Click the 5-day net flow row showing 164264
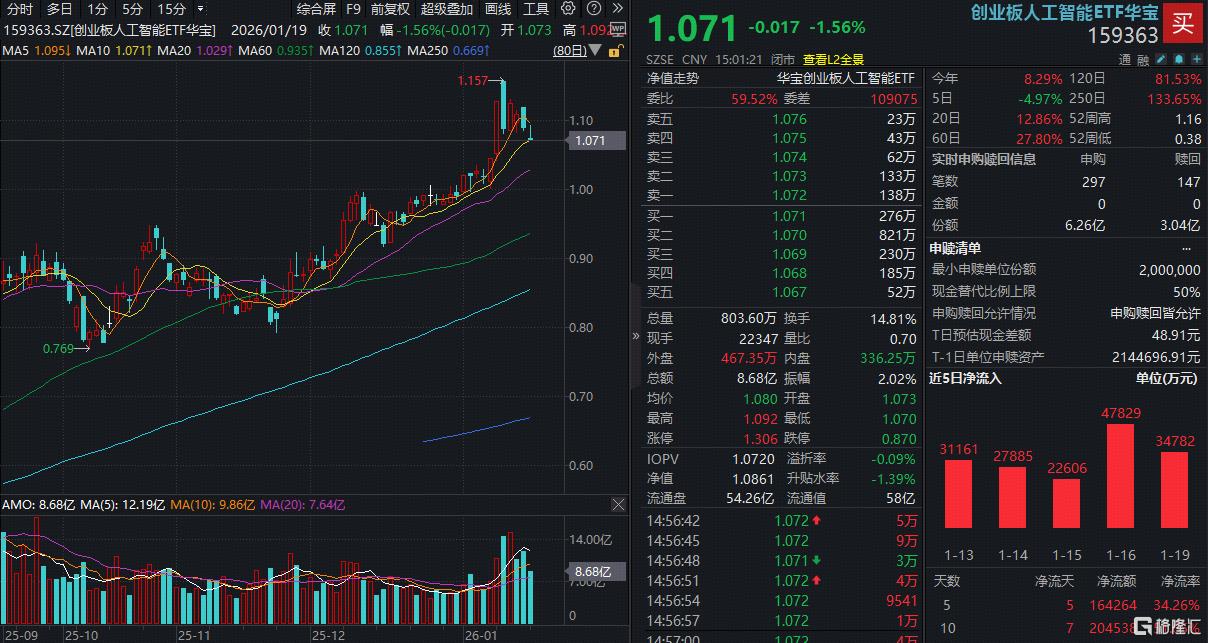Screen dimensions: 1208x643 coord(1066,605)
